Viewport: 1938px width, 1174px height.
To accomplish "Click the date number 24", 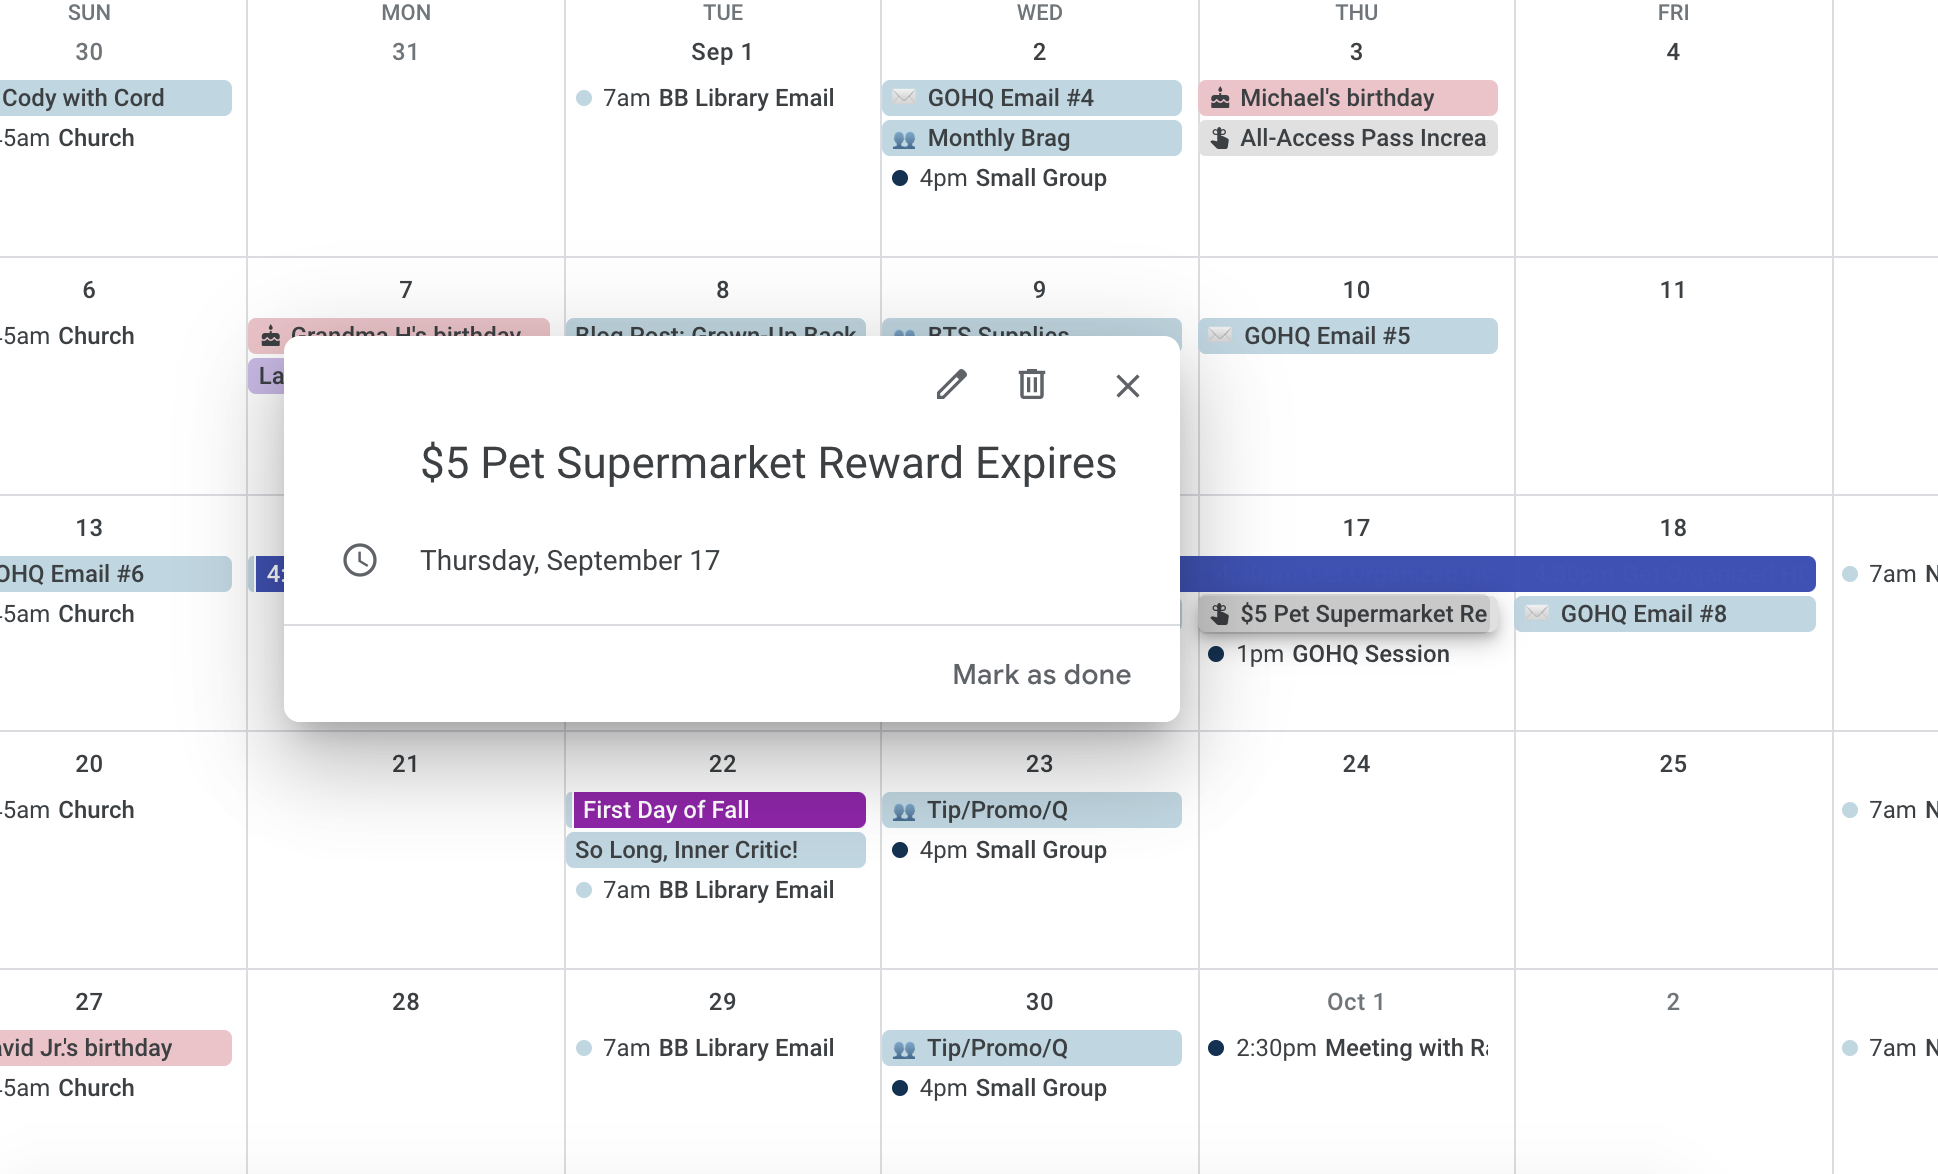I will pyautogui.click(x=1356, y=764).
